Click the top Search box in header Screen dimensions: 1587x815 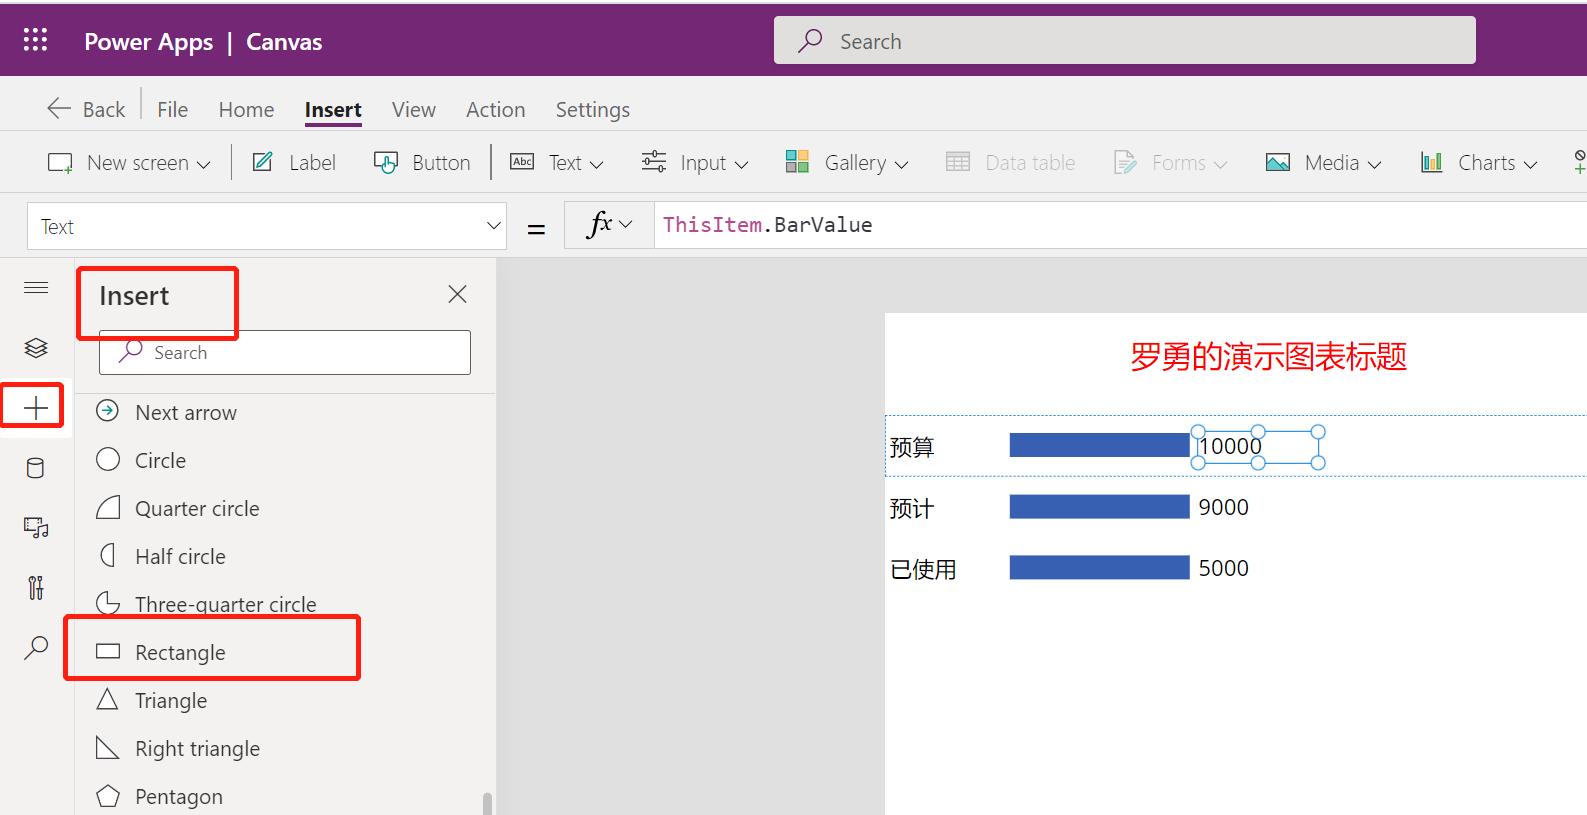click(x=1124, y=40)
